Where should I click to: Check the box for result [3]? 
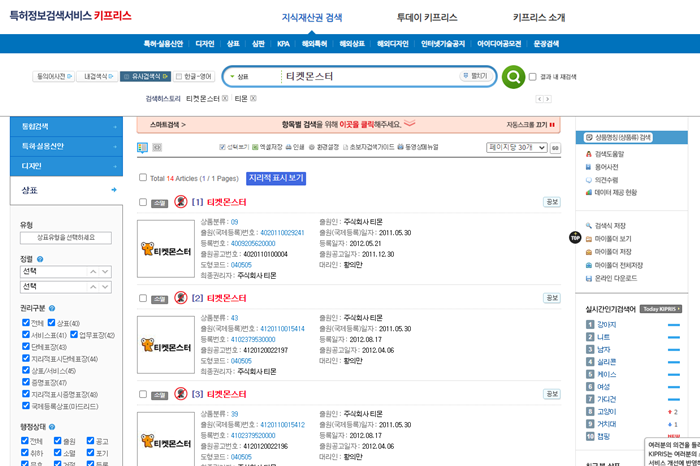[x=143, y=394]
